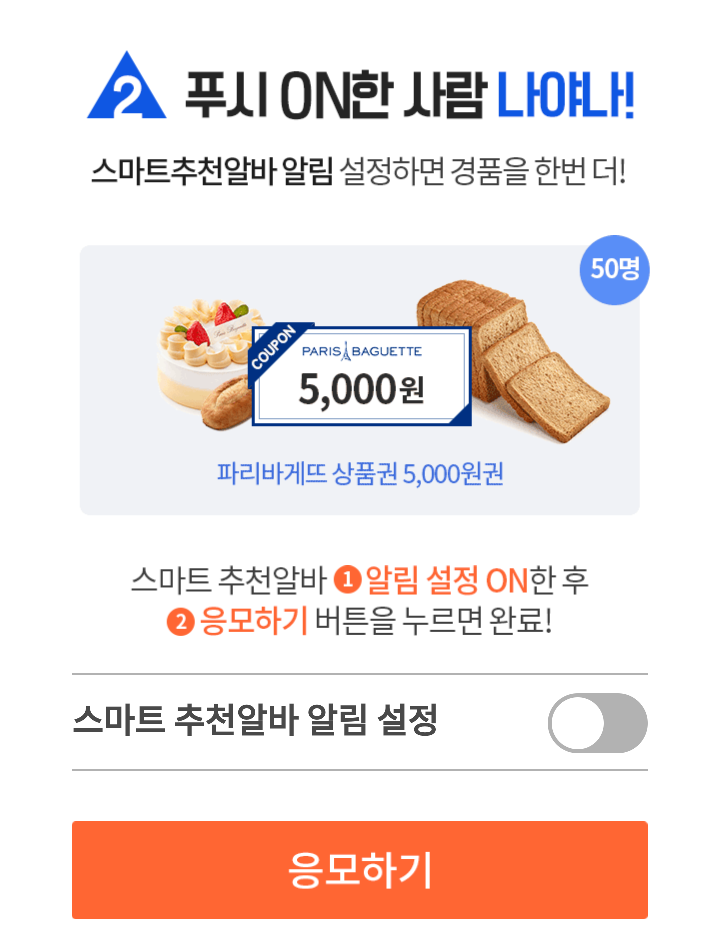Enable the 스마트 추천알바 알림 설정 toggle
The height and width of the screenshot is (952, 704).
tap(597, 722)
